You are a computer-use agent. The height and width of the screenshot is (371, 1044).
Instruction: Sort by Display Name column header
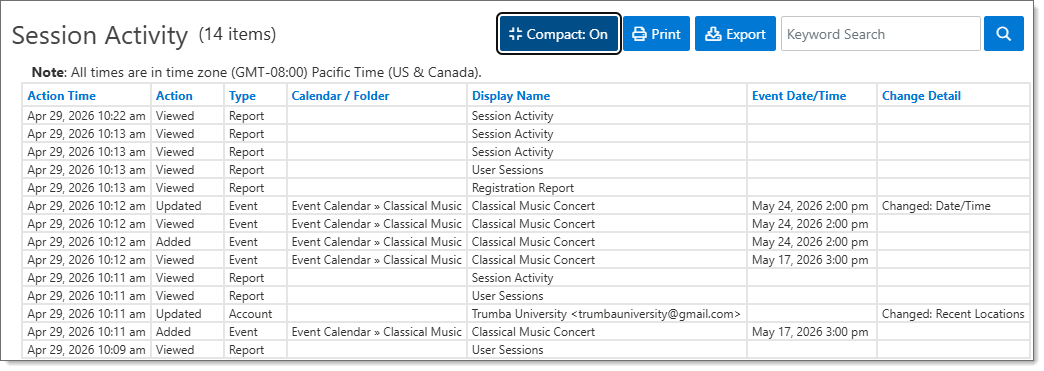pyautogui.click(x=511, y=96)
